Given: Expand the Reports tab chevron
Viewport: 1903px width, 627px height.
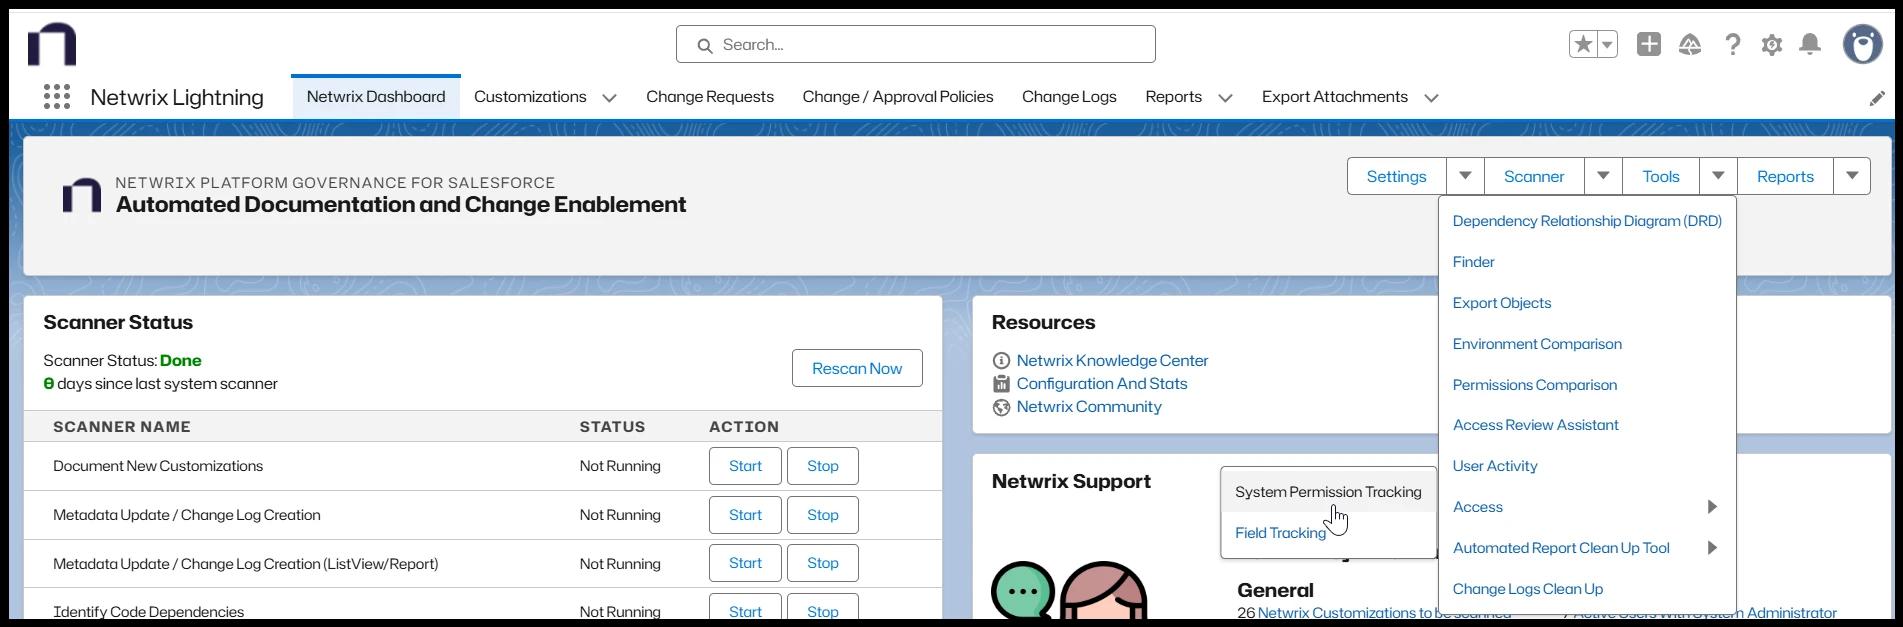Looking at the screenshot, I should (1225, 98).
